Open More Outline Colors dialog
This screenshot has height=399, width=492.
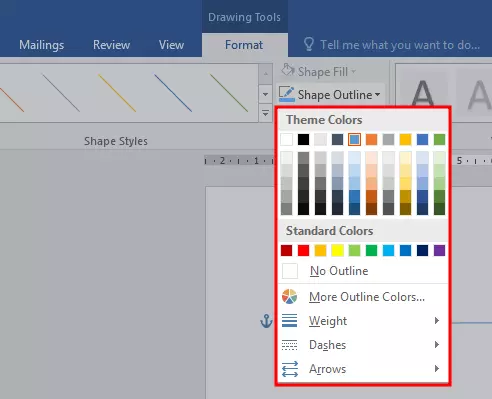point(363,296)
